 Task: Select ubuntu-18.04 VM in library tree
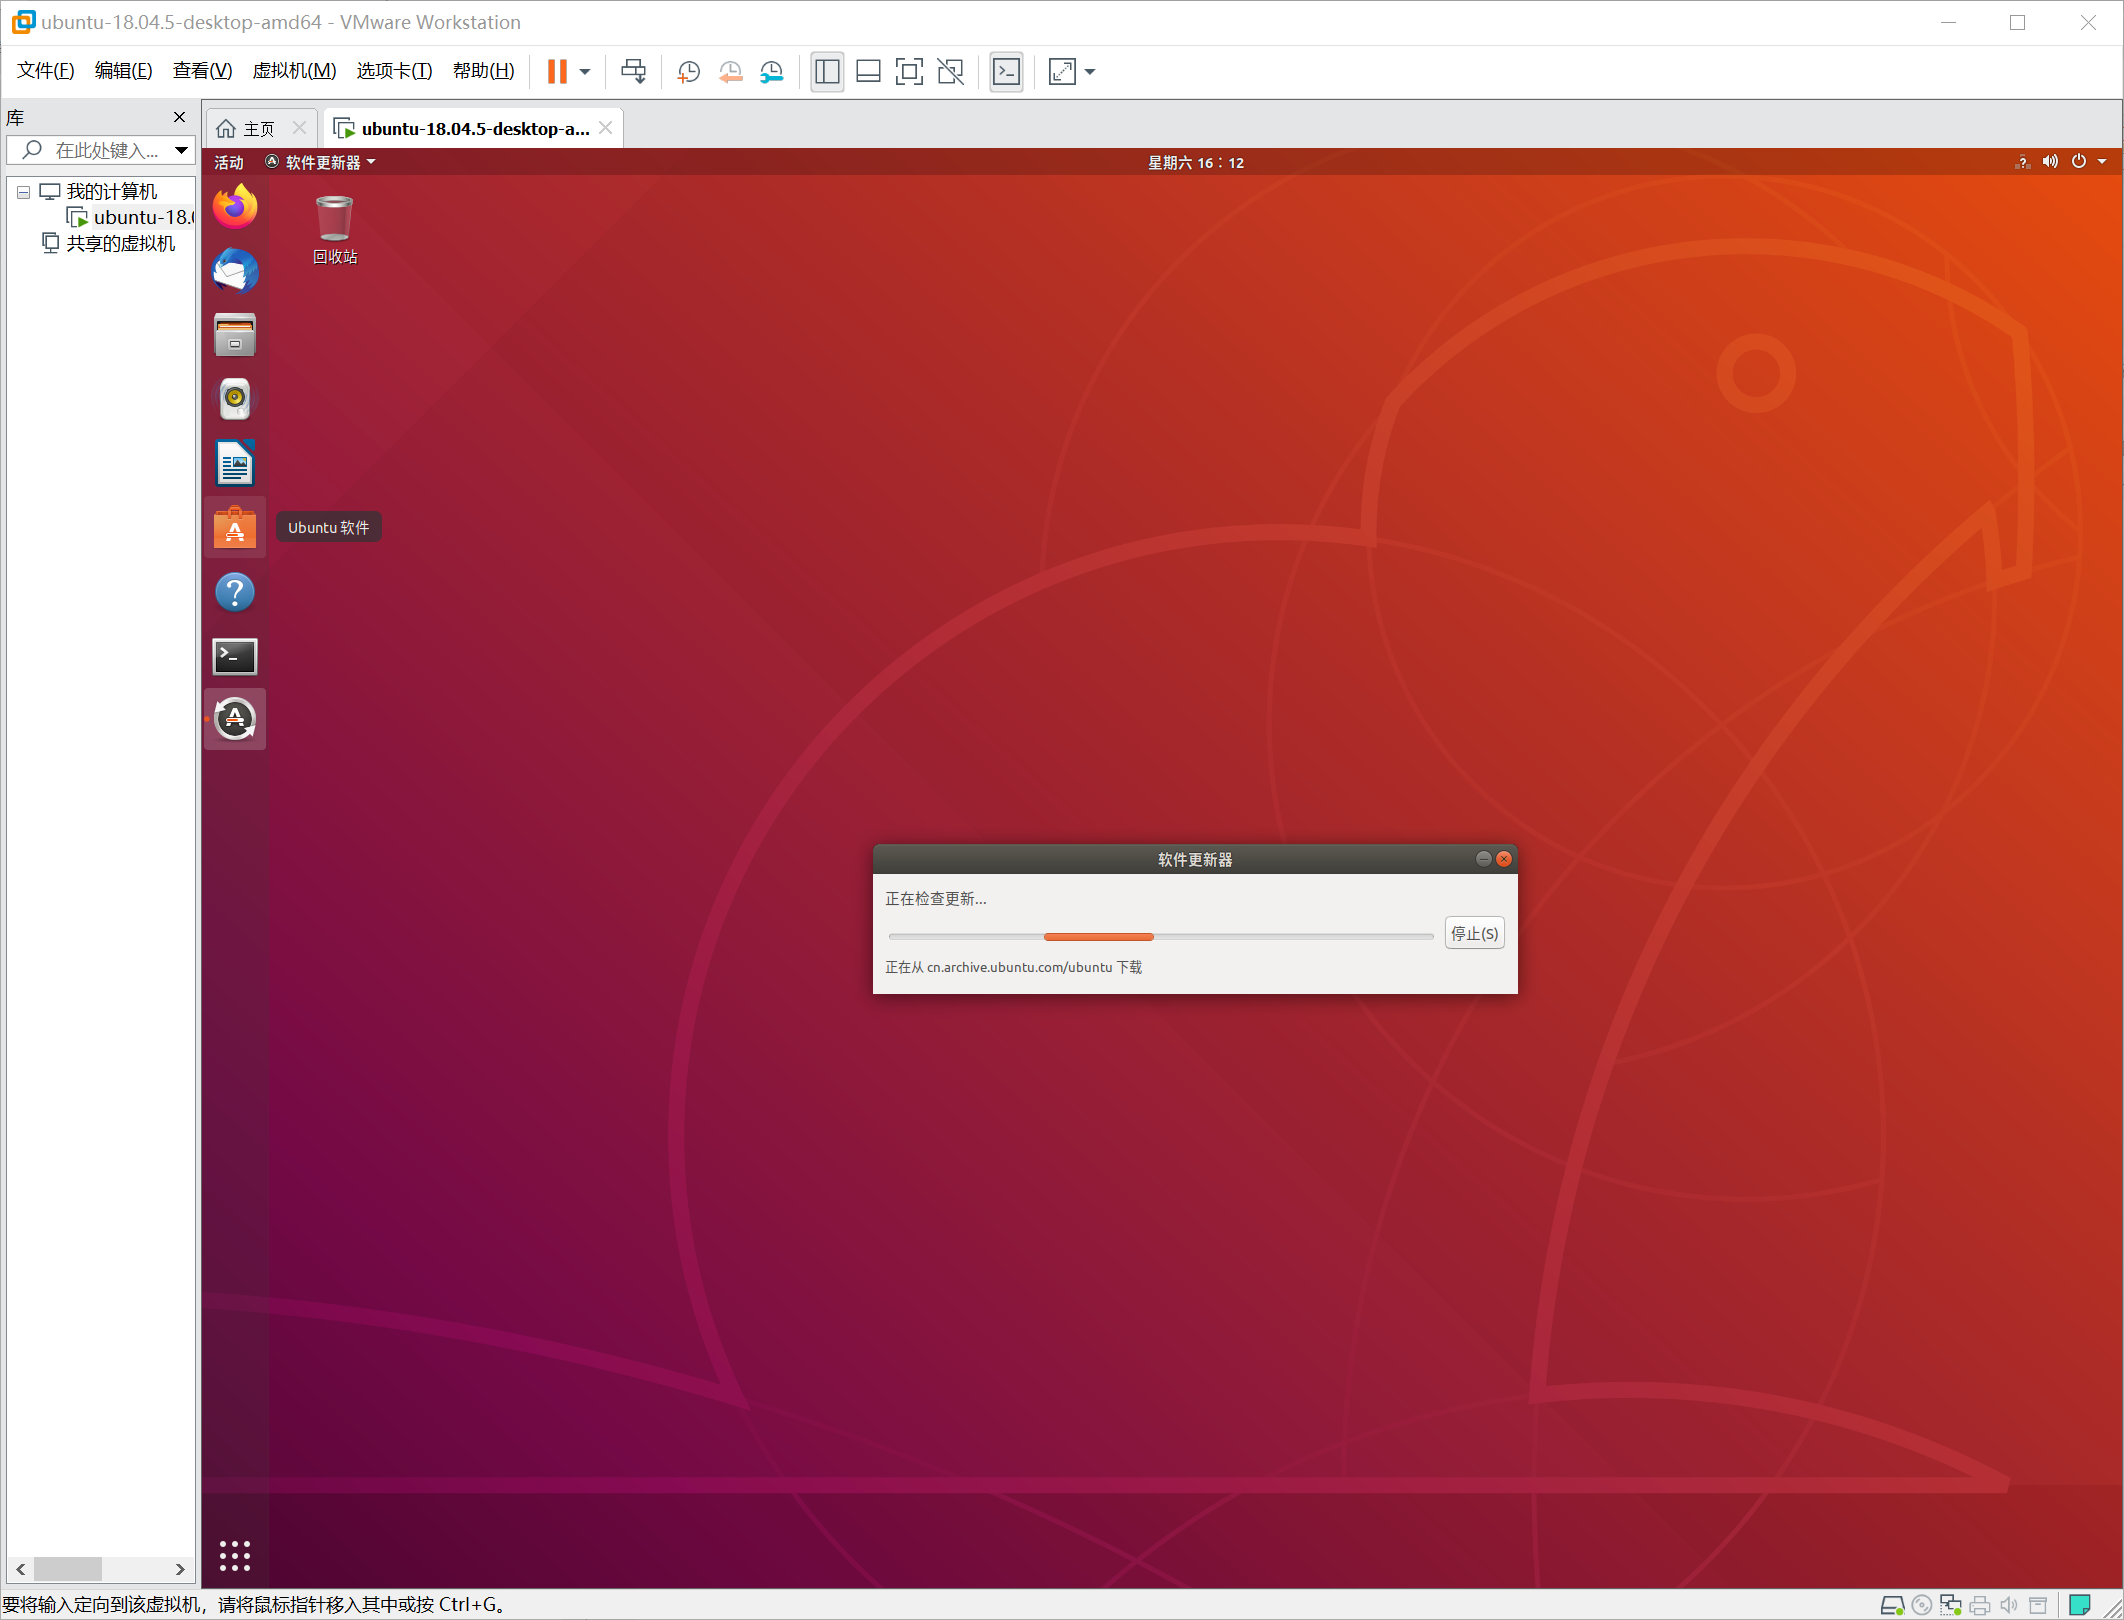[130, 217]
